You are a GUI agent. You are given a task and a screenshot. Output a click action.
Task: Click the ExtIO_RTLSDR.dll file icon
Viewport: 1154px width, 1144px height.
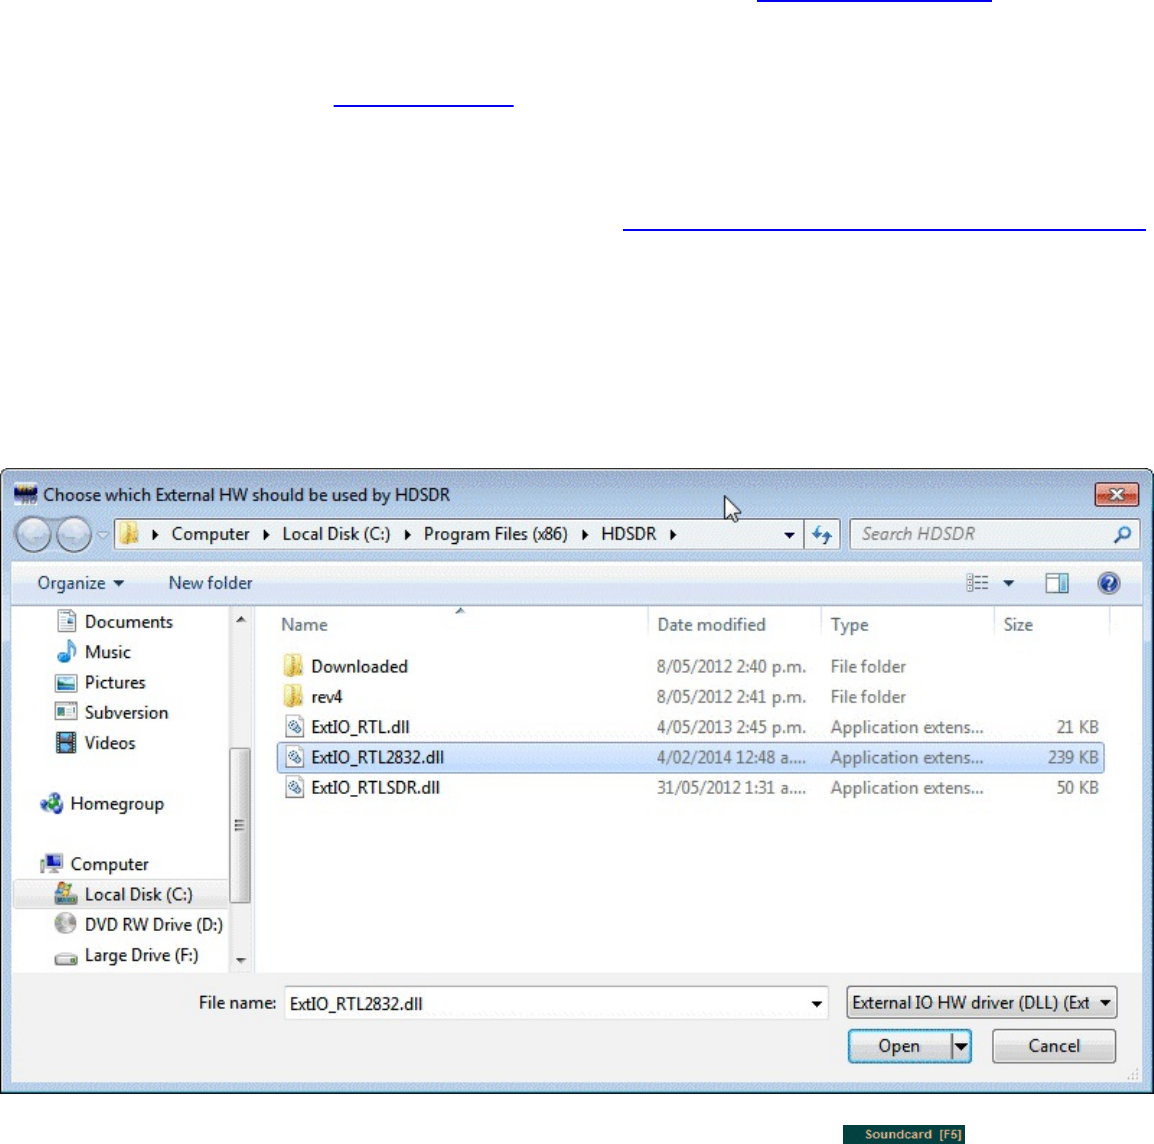(294, 787)
